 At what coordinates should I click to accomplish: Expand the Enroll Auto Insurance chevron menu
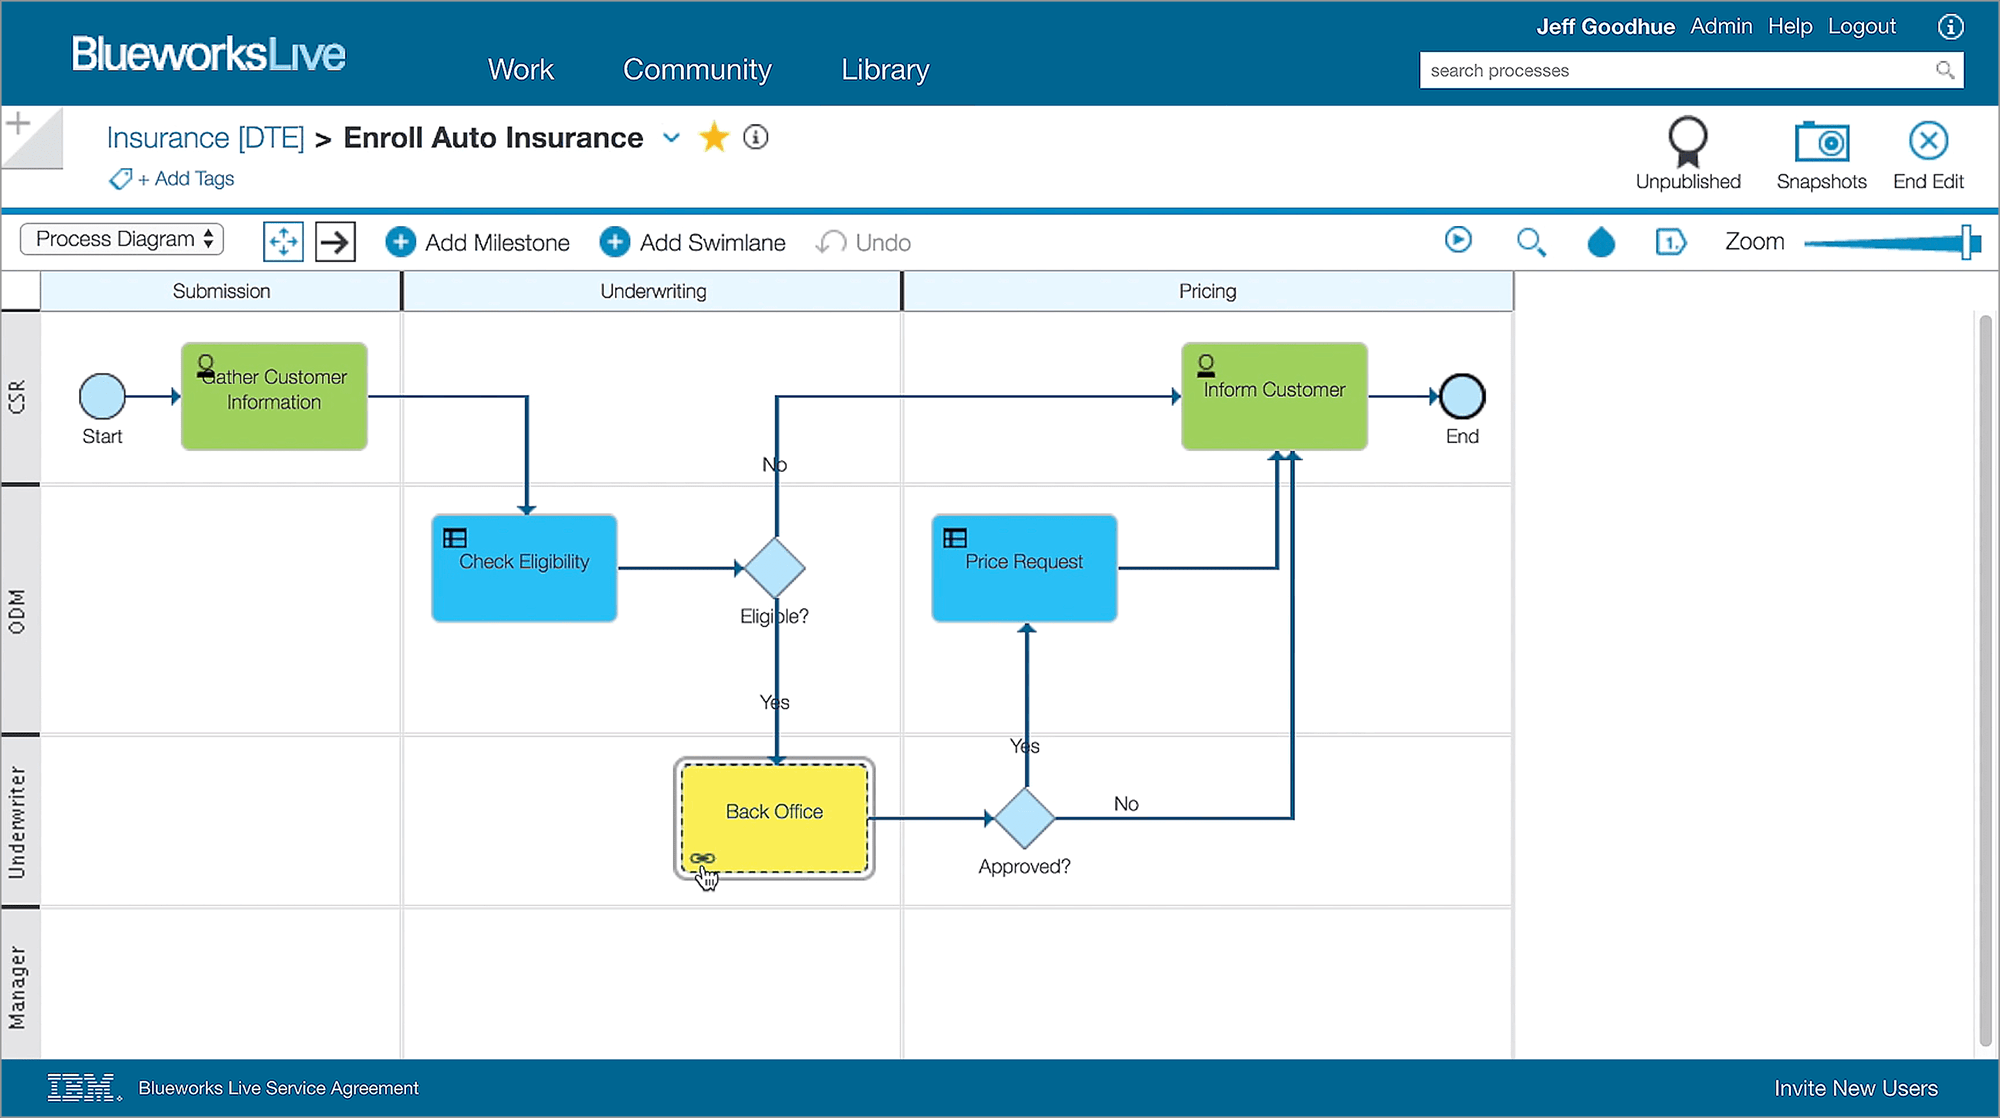click(671, 137)
